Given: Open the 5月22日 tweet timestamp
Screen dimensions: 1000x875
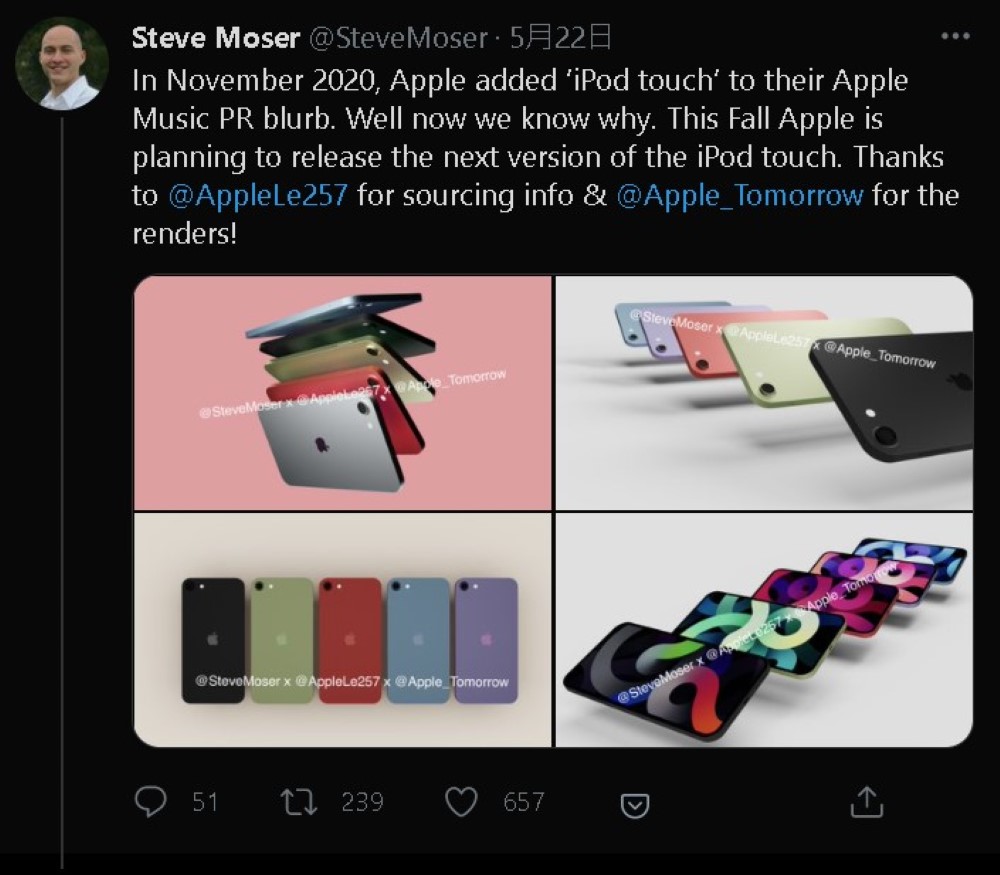Looking at the screenshot, I should coord(561,38).
